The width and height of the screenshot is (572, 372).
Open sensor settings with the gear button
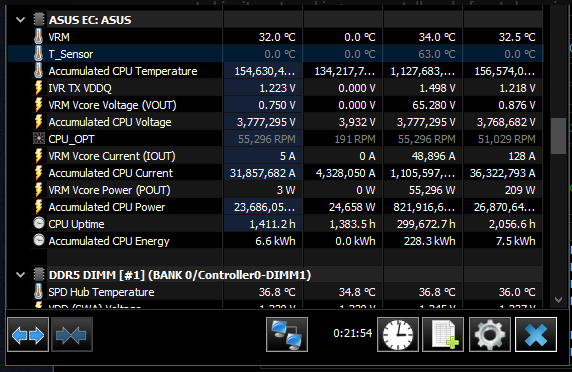coord(490,334)
